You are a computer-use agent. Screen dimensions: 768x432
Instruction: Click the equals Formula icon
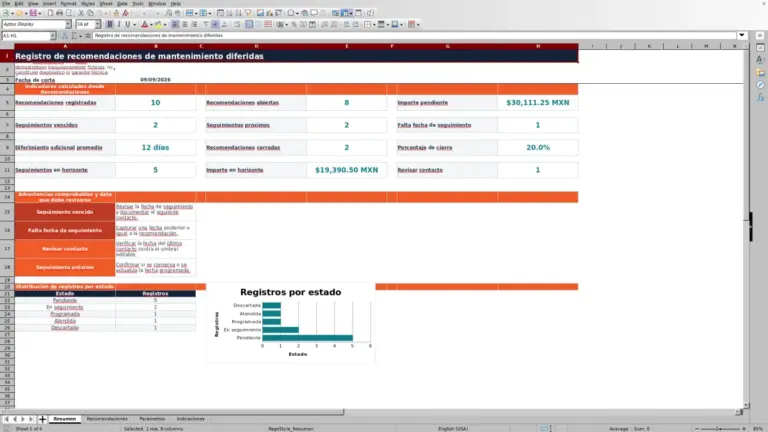click(x=88, y=36)
